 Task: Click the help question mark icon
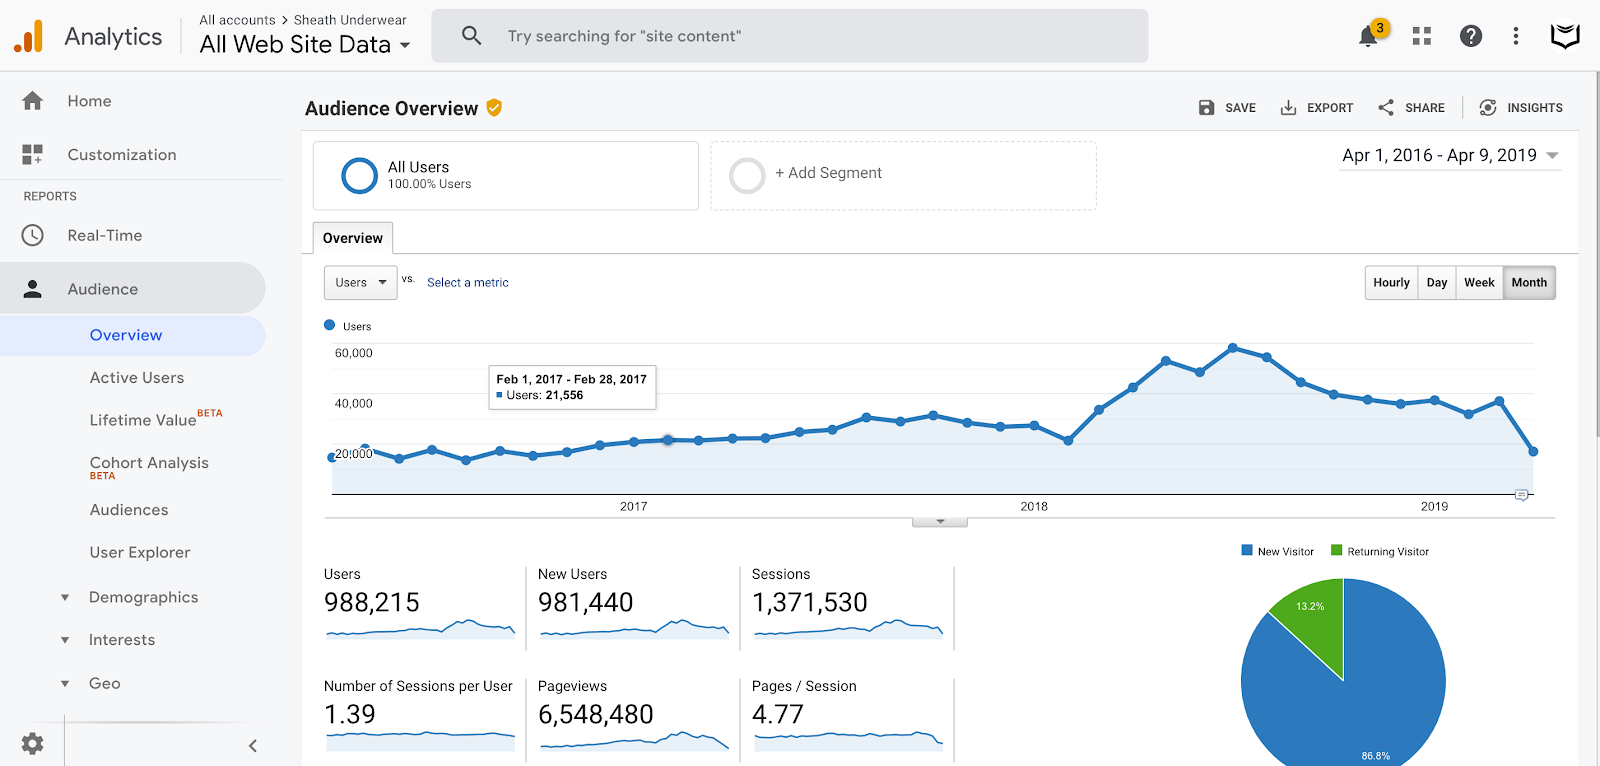coord(1470,36)
